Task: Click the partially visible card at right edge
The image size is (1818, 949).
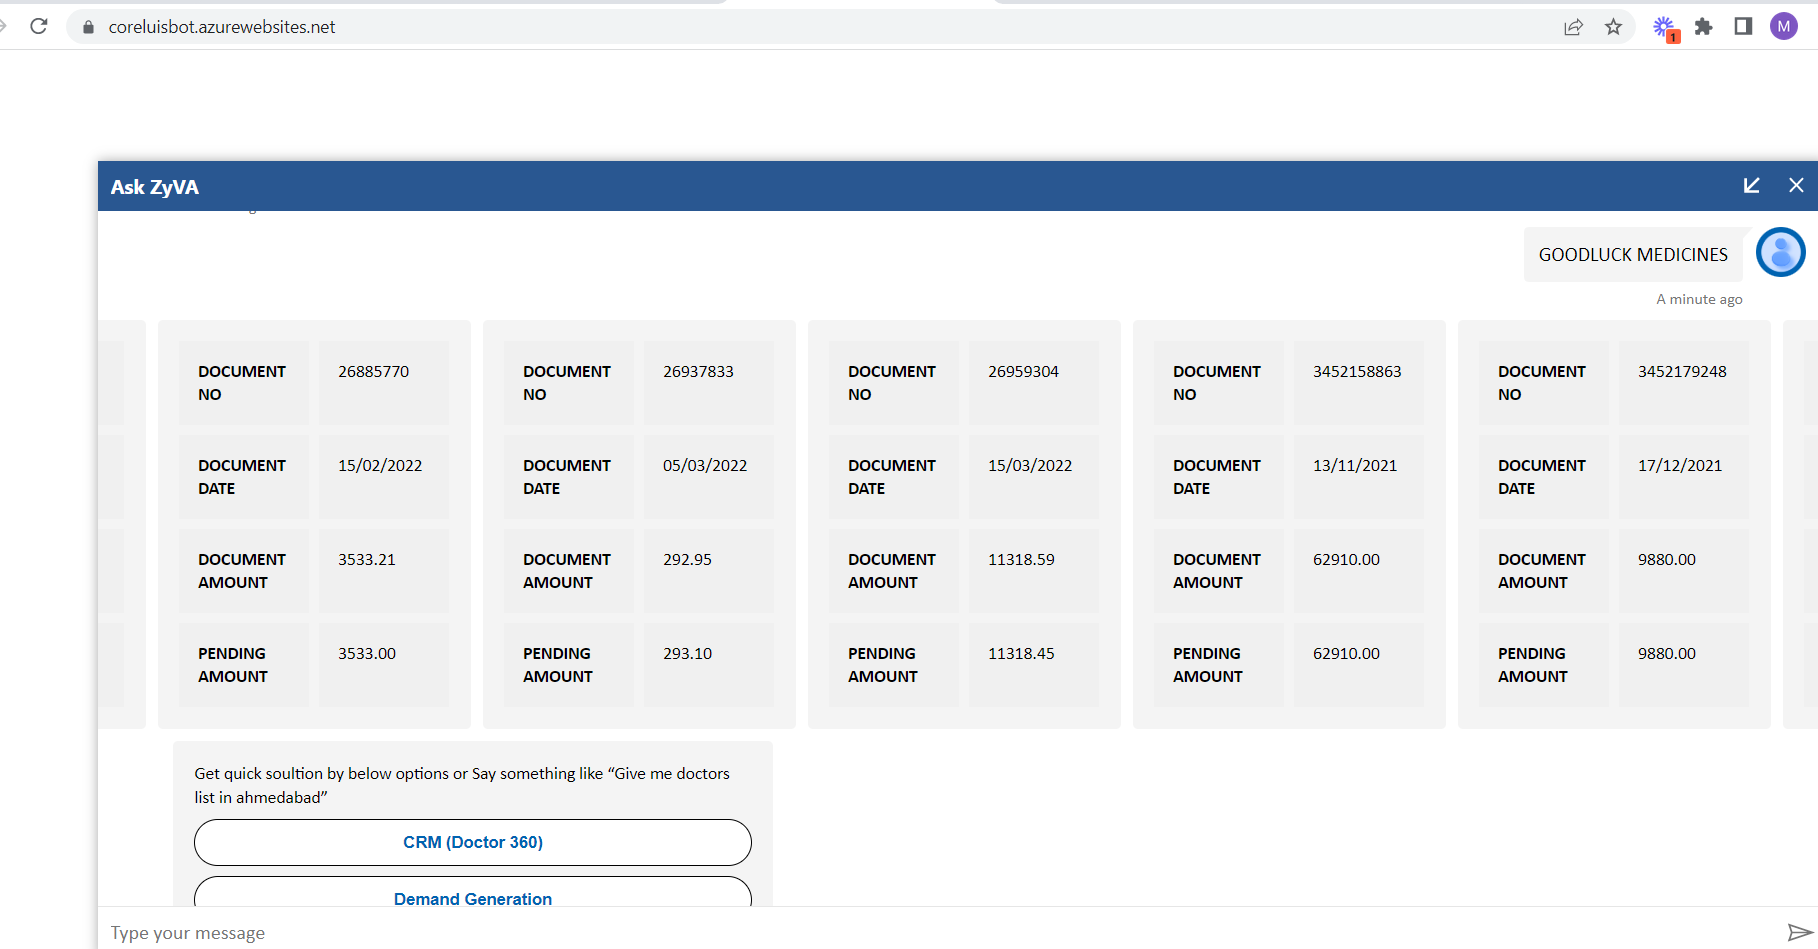Action: click(1802, 524)
